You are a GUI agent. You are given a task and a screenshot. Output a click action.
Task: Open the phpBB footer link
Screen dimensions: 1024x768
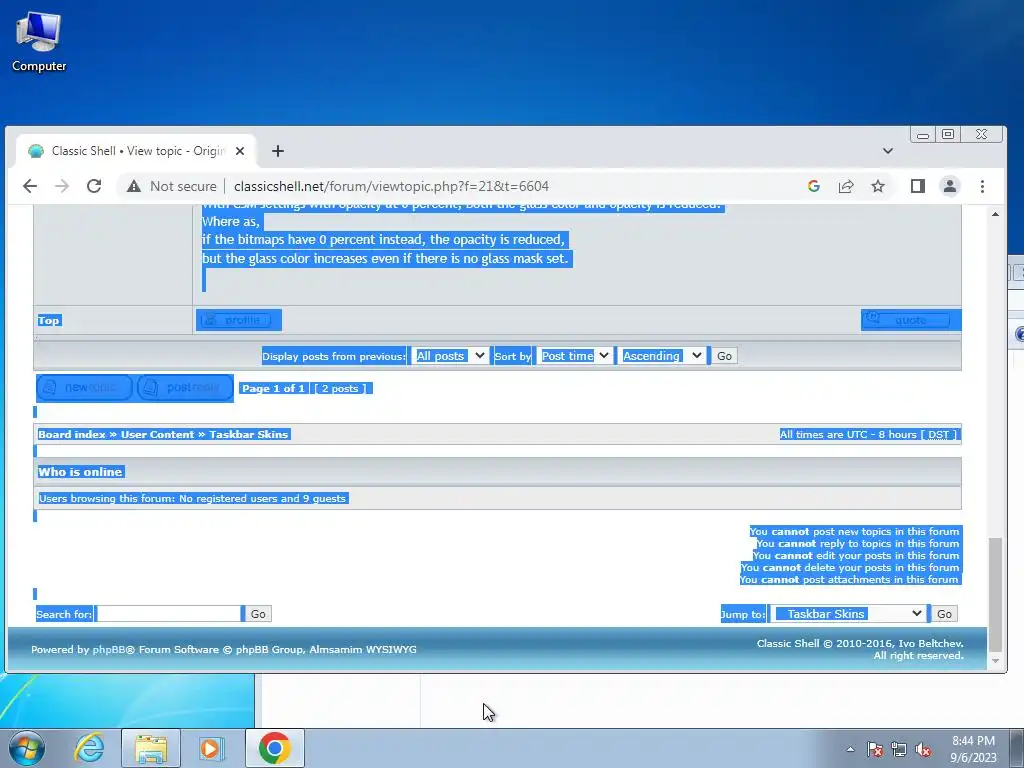[108, 649]
